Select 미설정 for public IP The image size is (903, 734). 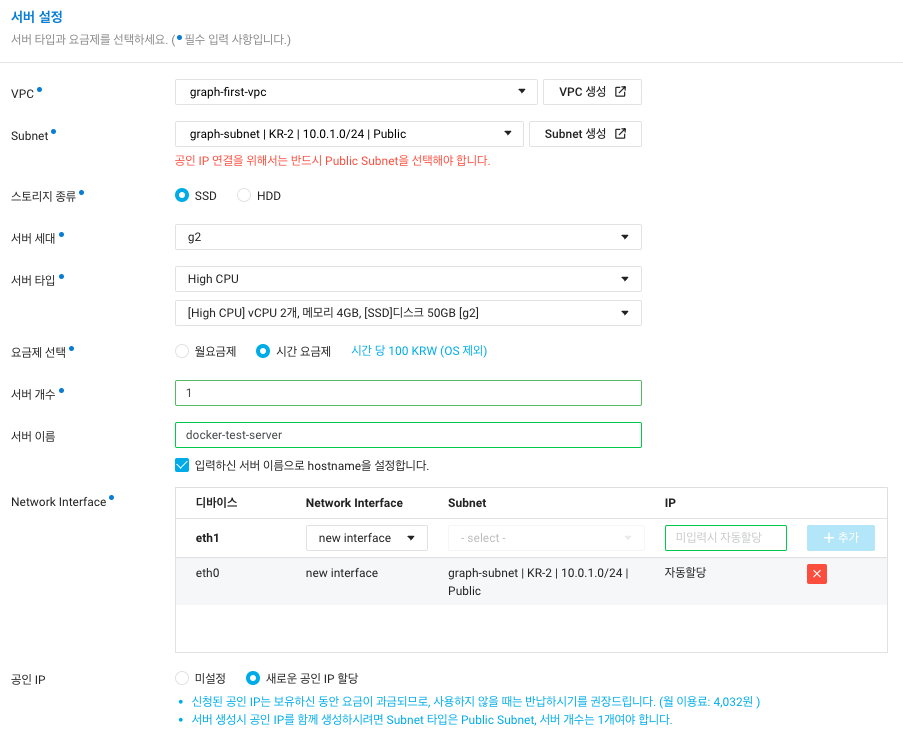pos(182,678)
